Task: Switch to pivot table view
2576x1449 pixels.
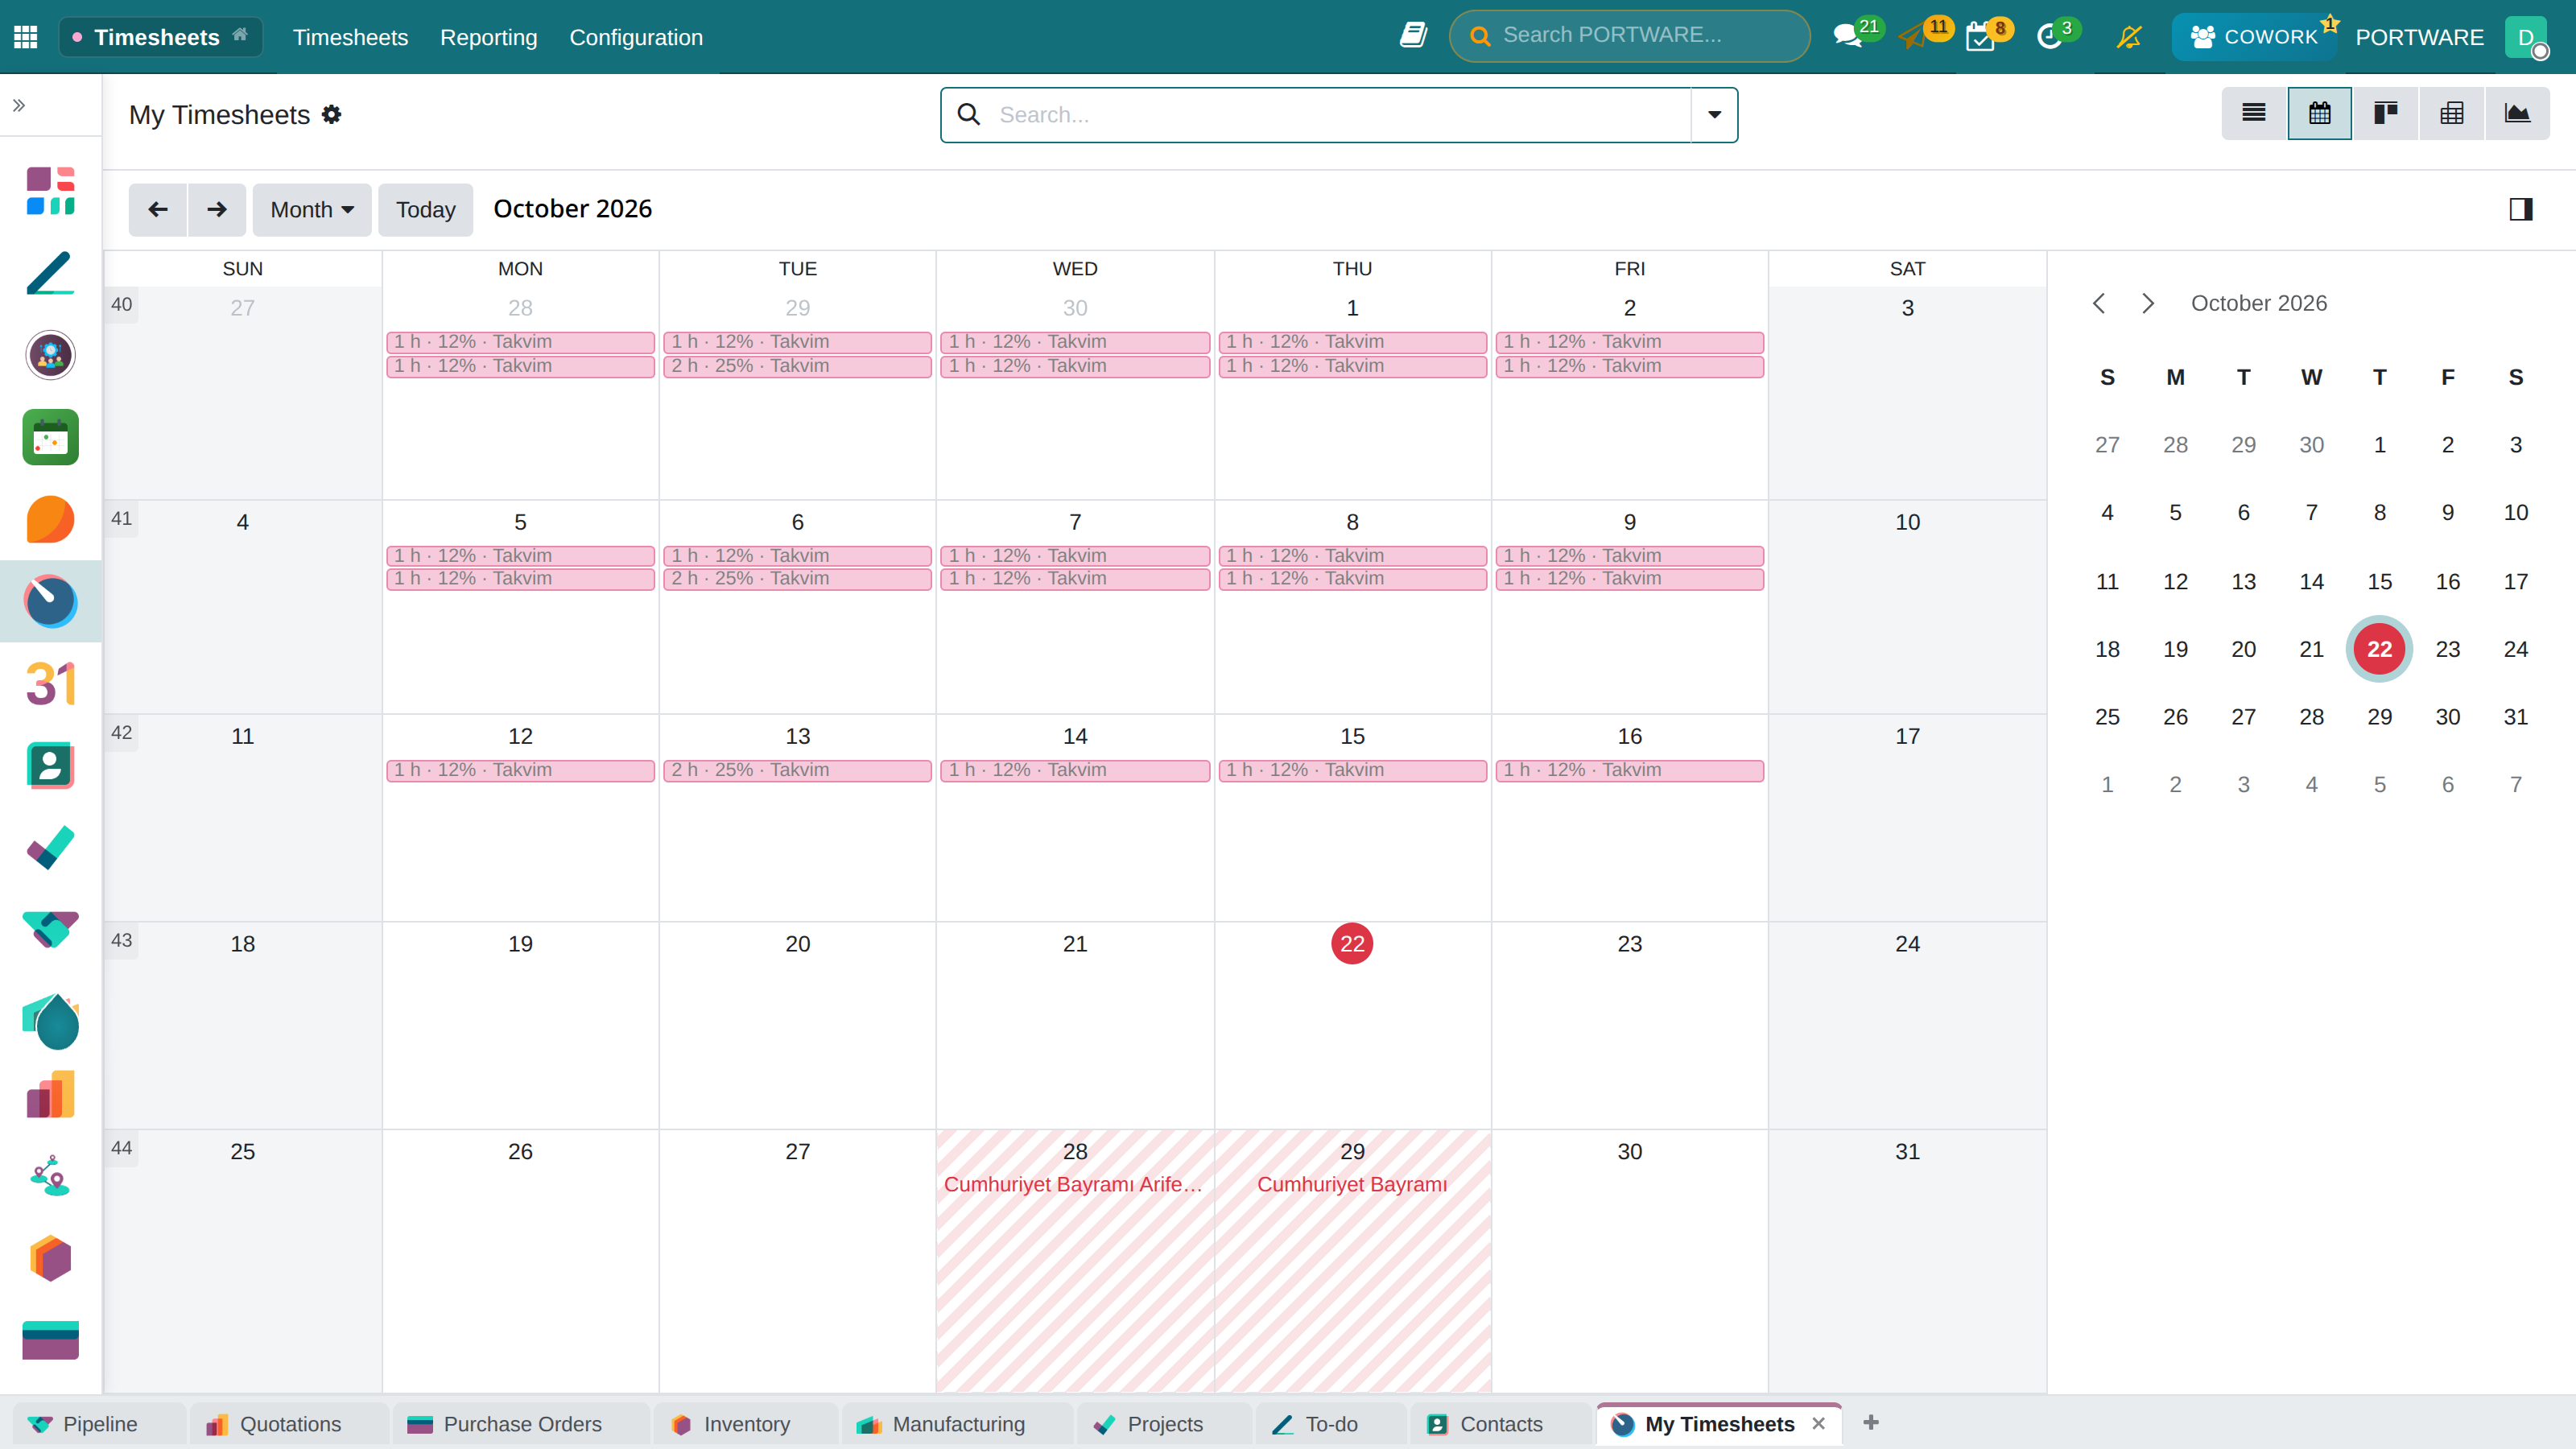Action: (x=2452, y=114)
